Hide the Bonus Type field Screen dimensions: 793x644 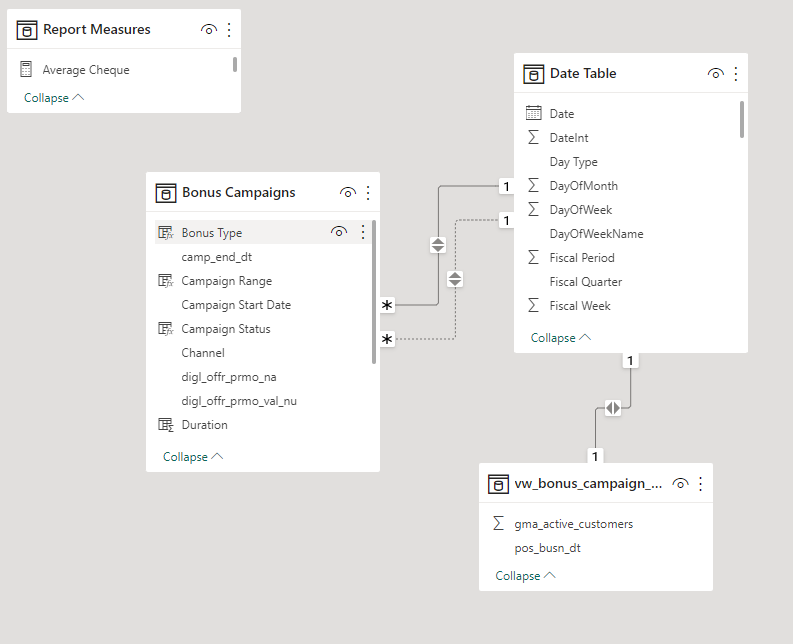point(339,232)
